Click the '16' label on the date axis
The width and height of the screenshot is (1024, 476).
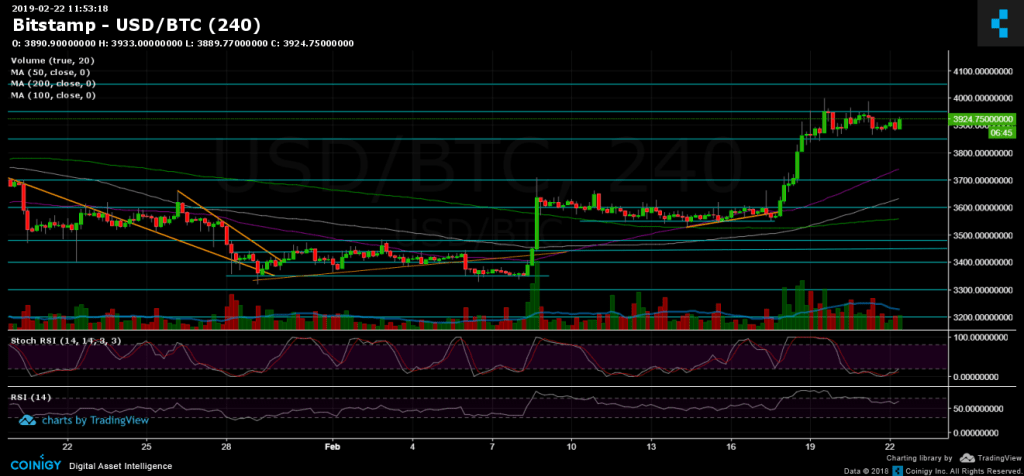pos(731,447)
